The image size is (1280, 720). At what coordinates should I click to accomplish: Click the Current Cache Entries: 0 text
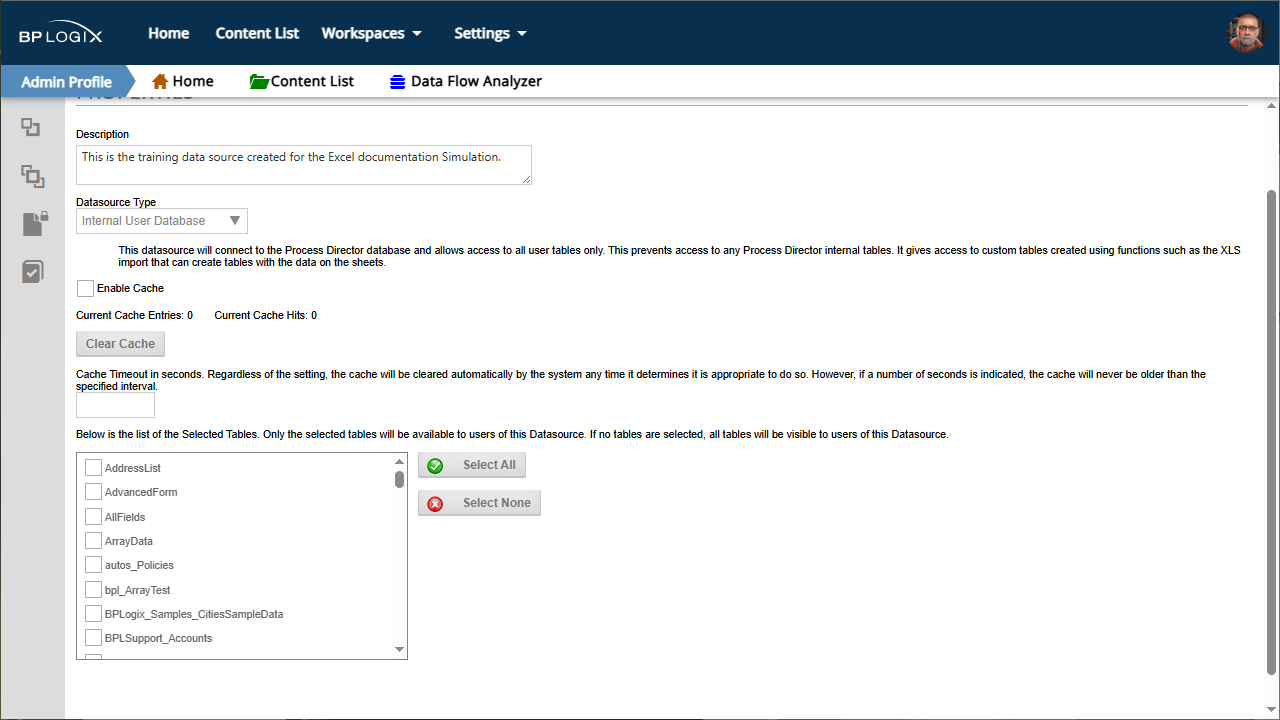point(134,316)
